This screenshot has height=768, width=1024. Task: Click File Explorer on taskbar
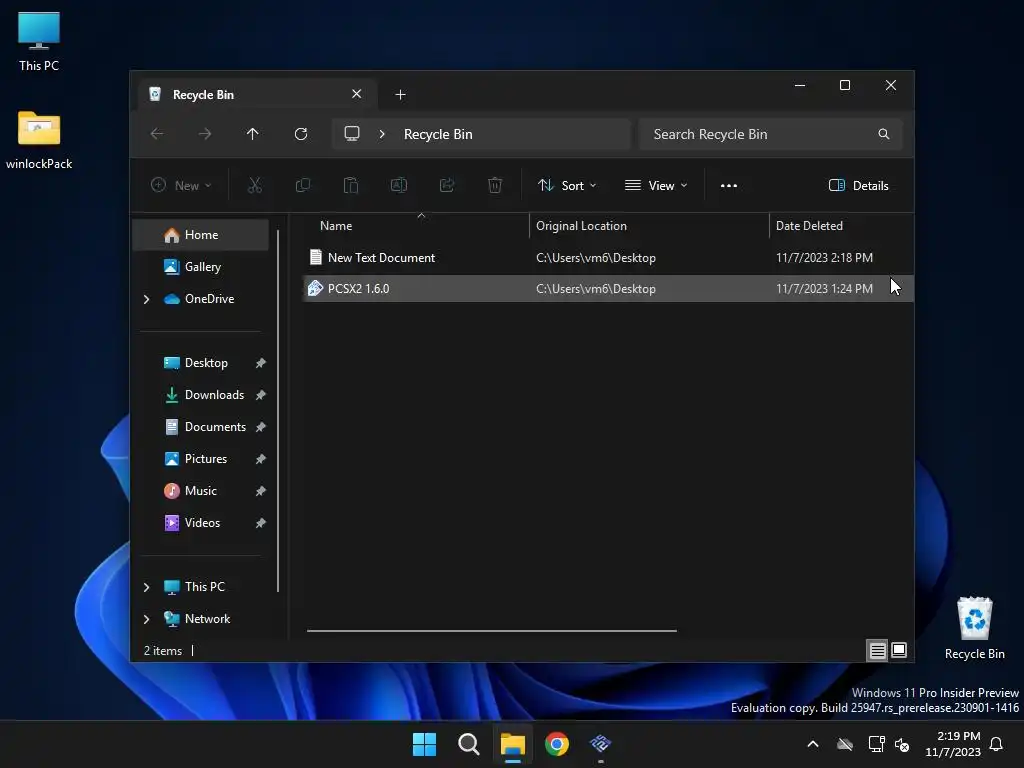pyautogui.click(x=513, y=744)
